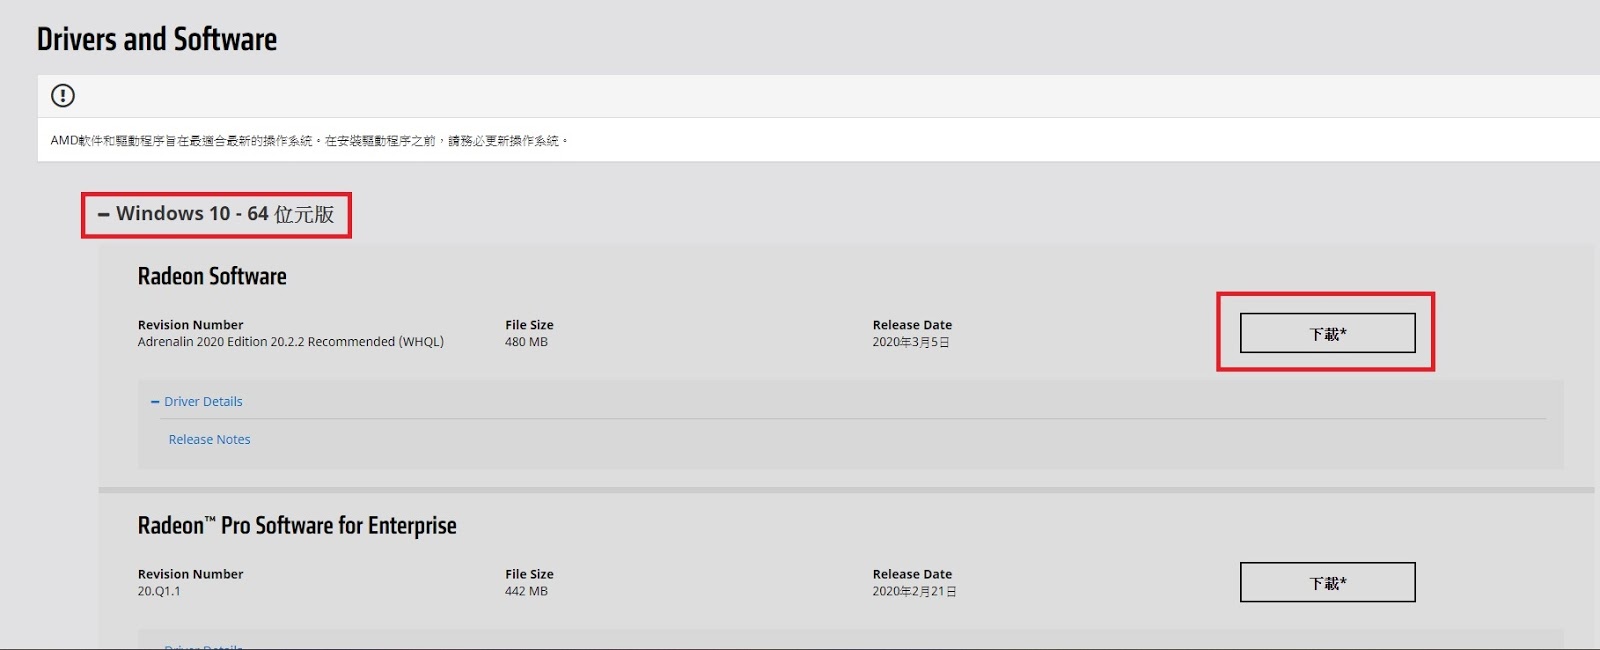The width and height of the screenshot is (1600, 650).
Task: Select release date 2020年2月21日
Action: [x=914, y=591]
